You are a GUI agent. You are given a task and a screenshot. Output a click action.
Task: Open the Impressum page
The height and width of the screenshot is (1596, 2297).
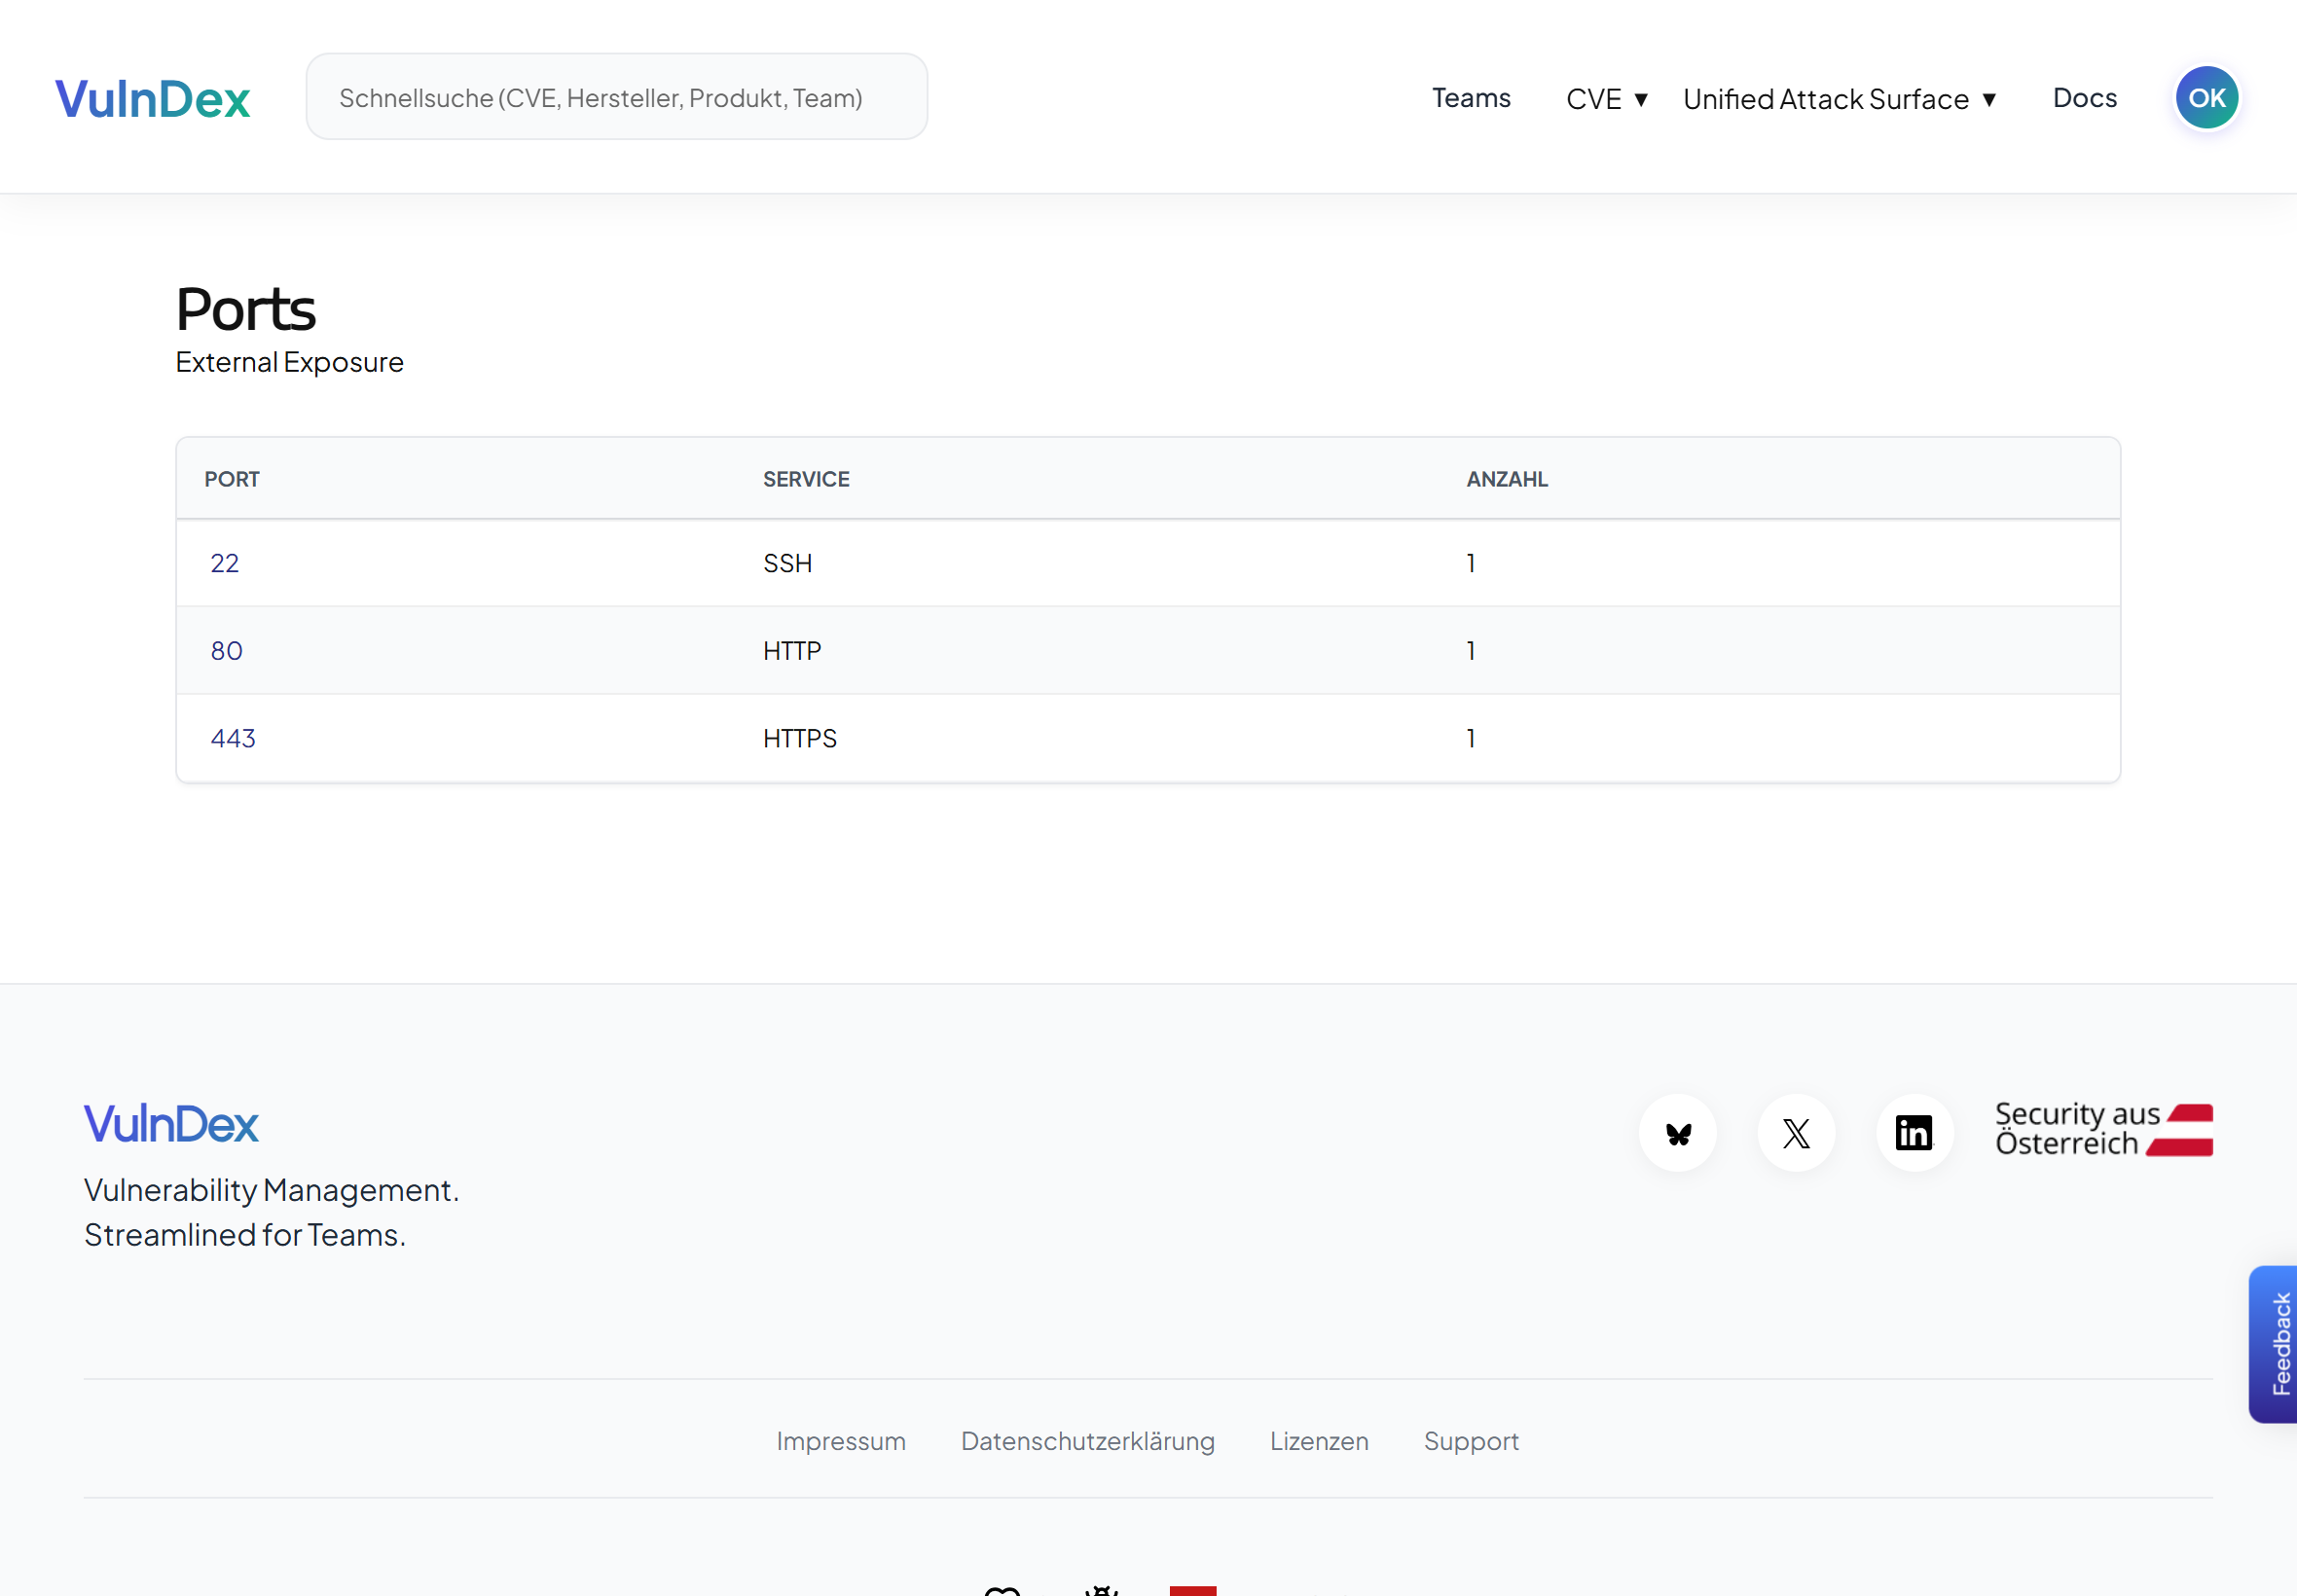841,1441
